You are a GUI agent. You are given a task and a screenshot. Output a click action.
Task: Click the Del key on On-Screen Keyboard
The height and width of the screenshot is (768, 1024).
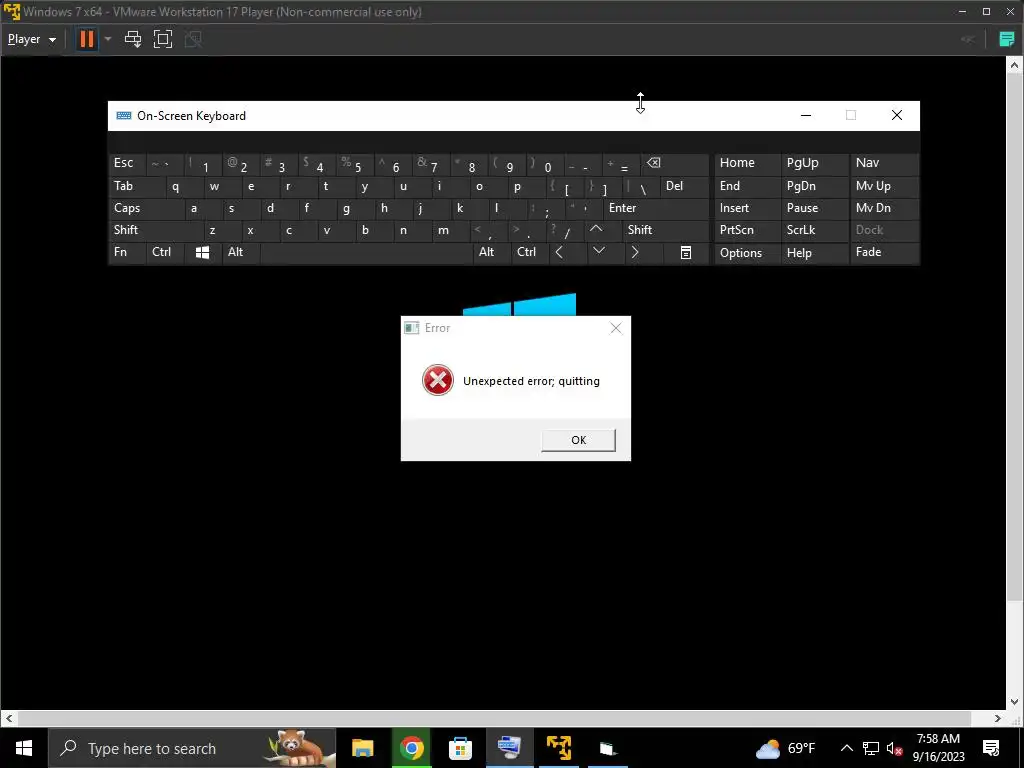point(685,186)
